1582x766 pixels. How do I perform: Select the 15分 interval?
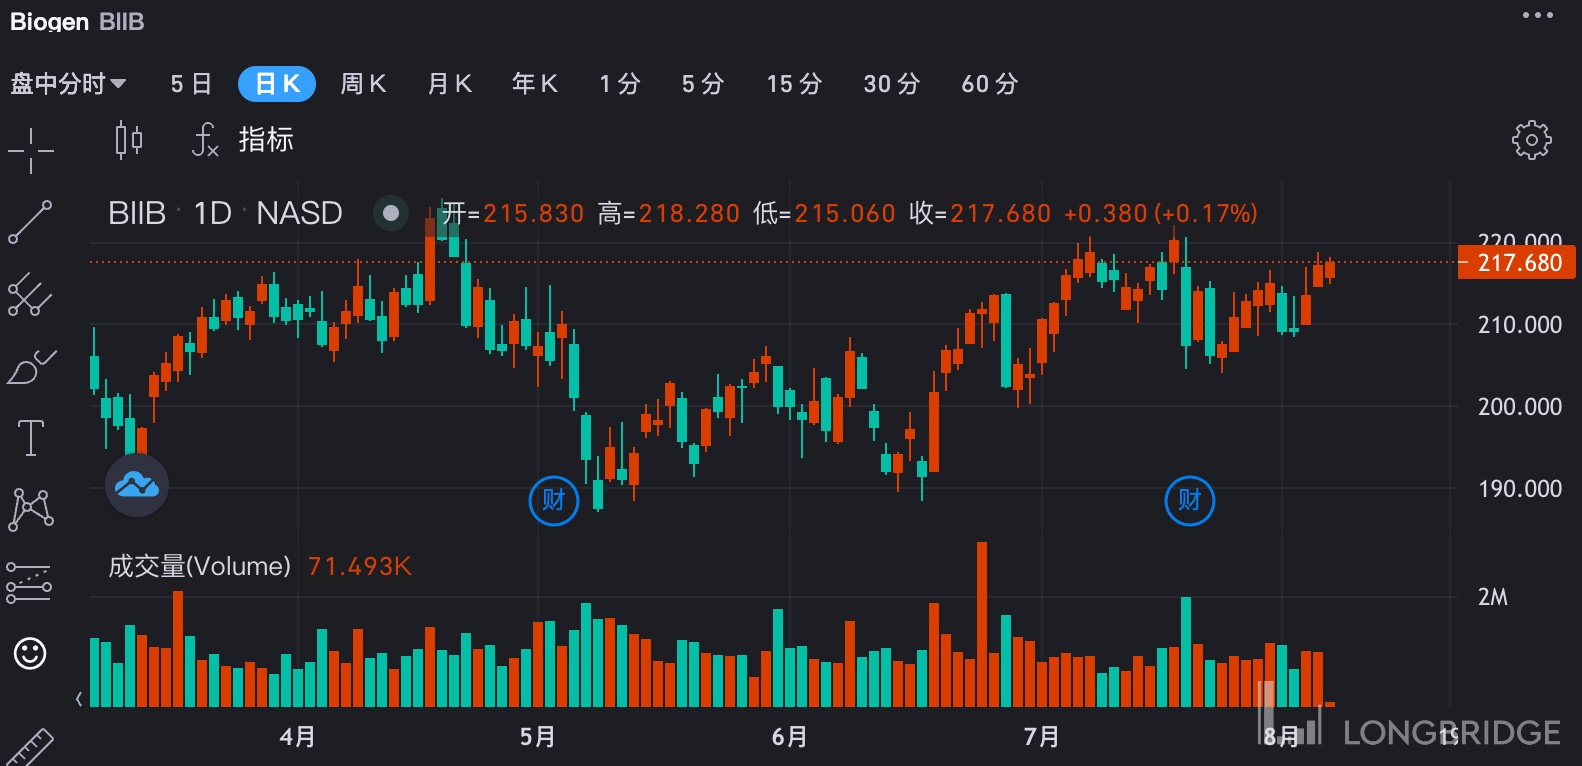click(x=795, y=84)
